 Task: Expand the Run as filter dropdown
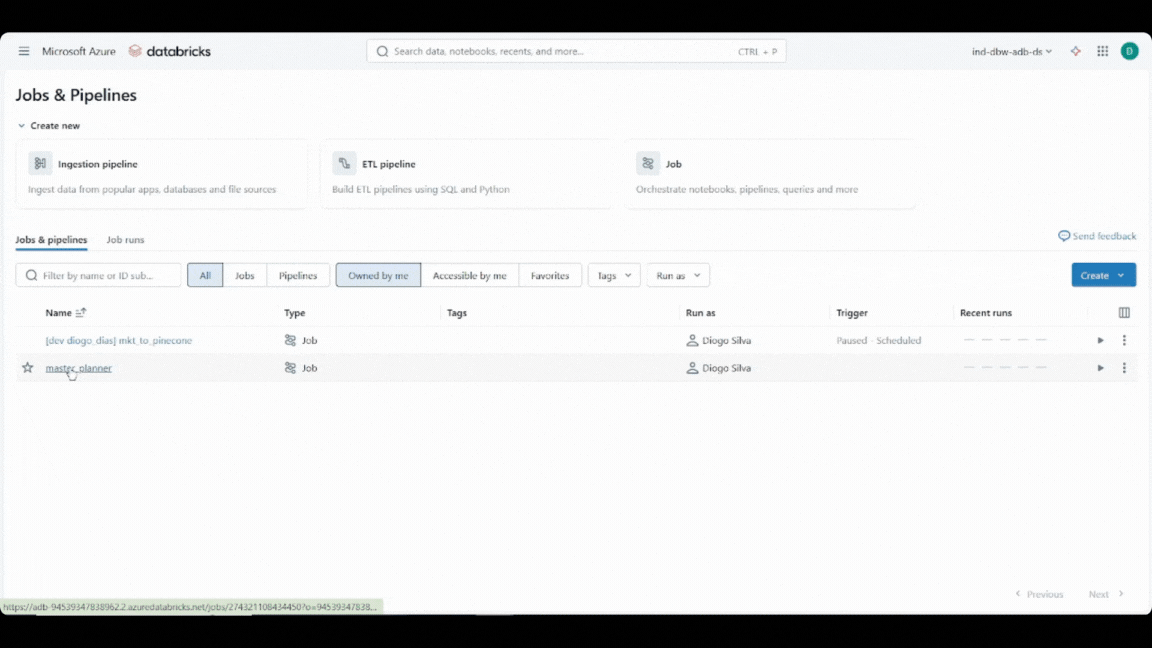click(x=678, y=275)
